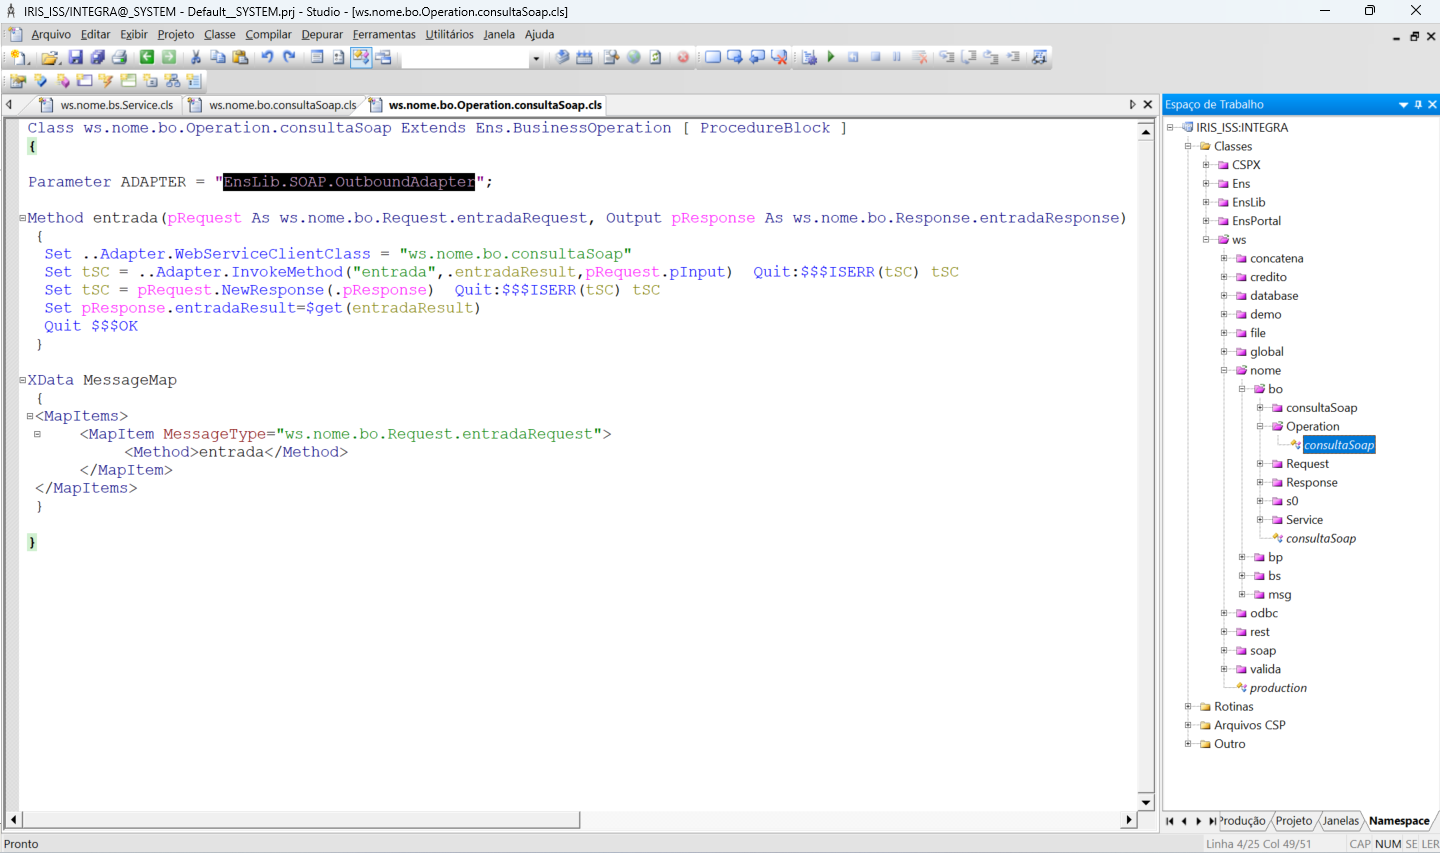
Task: Pin the Espaço de Trabalho panel
Action: click(x=1418, y=104)
